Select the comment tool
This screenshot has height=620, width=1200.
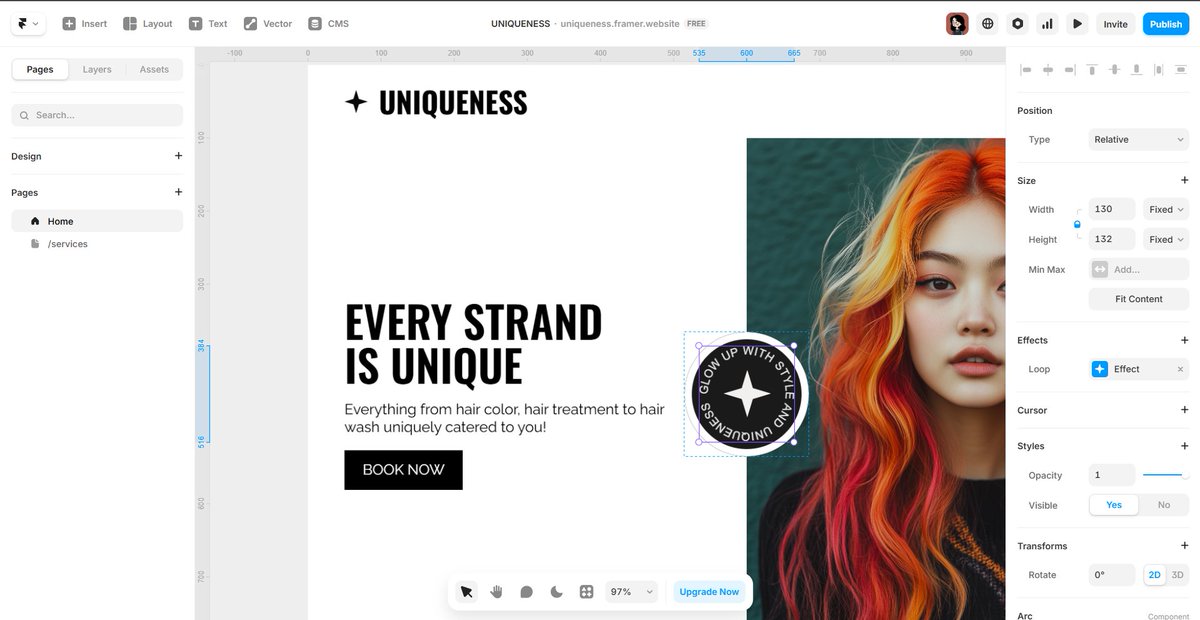coord(526,592)
